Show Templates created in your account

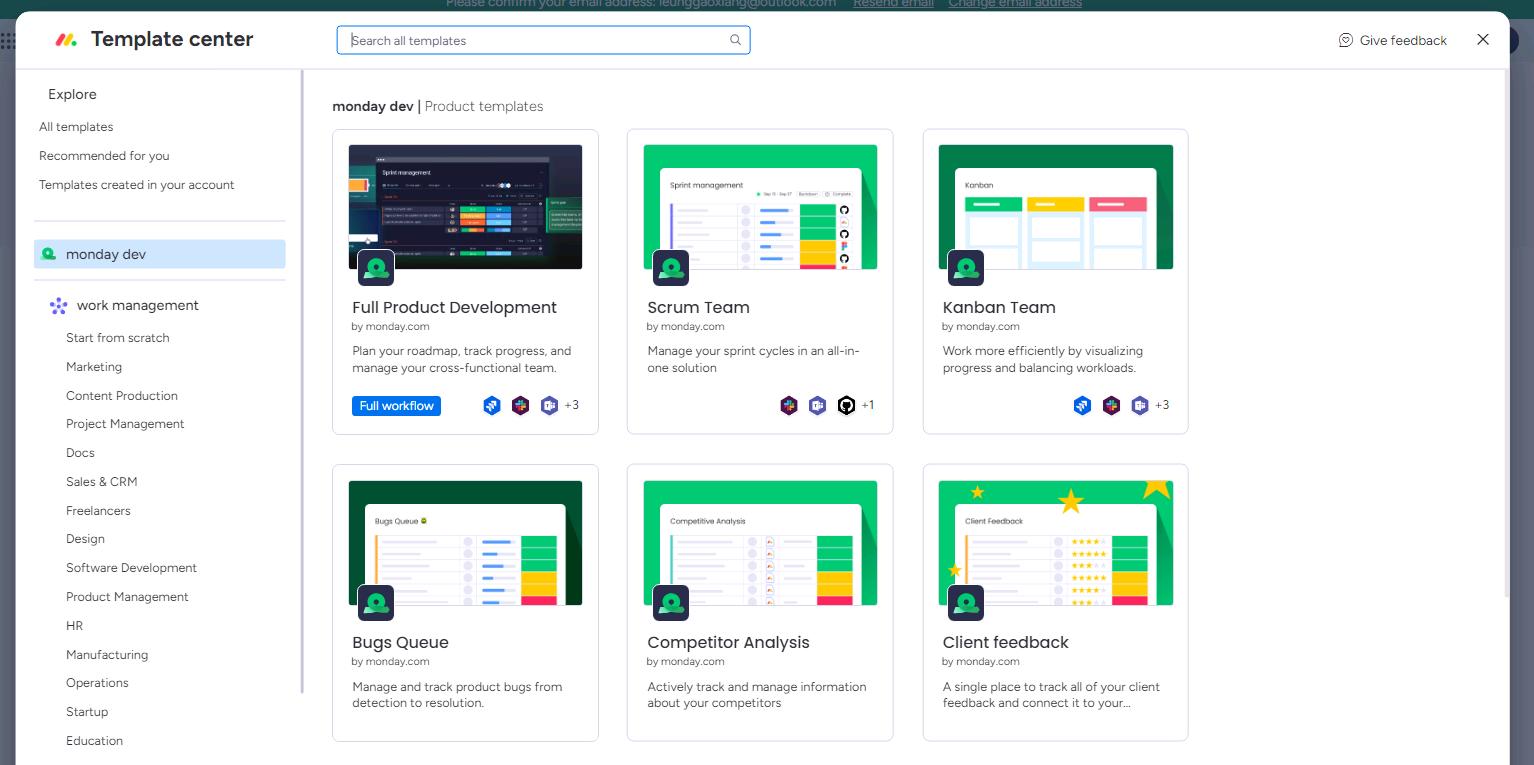137,185
